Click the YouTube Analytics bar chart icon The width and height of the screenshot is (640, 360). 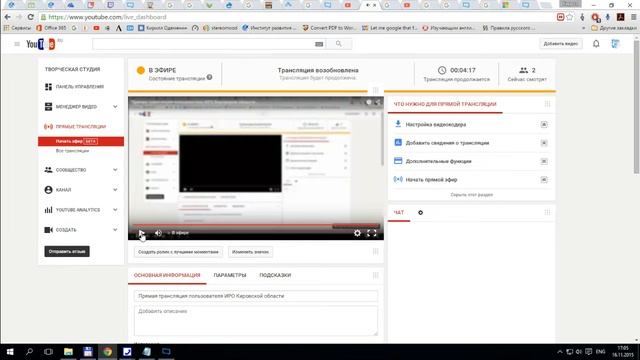point(48,210)
